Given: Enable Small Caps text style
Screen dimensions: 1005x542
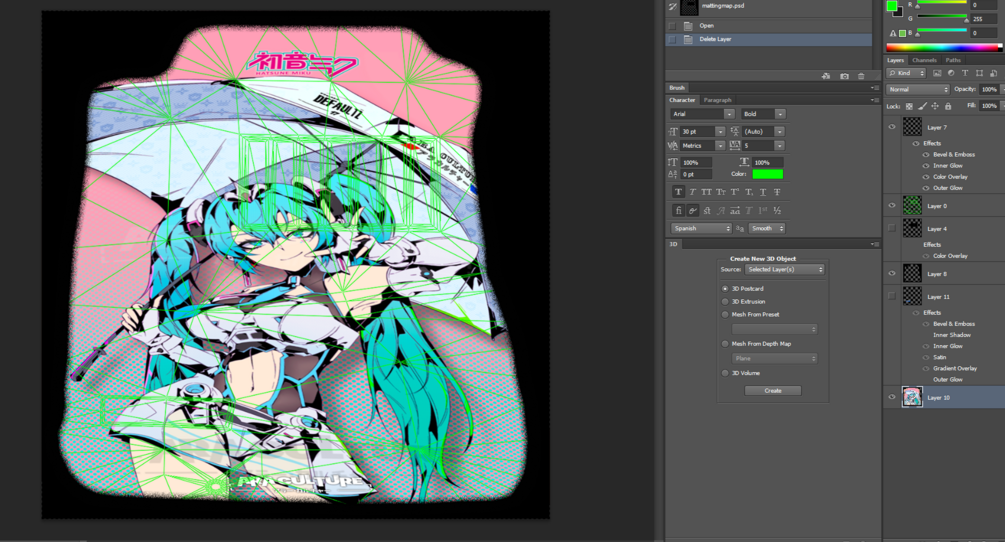Looking at the screenshot, I should point(720,192).
